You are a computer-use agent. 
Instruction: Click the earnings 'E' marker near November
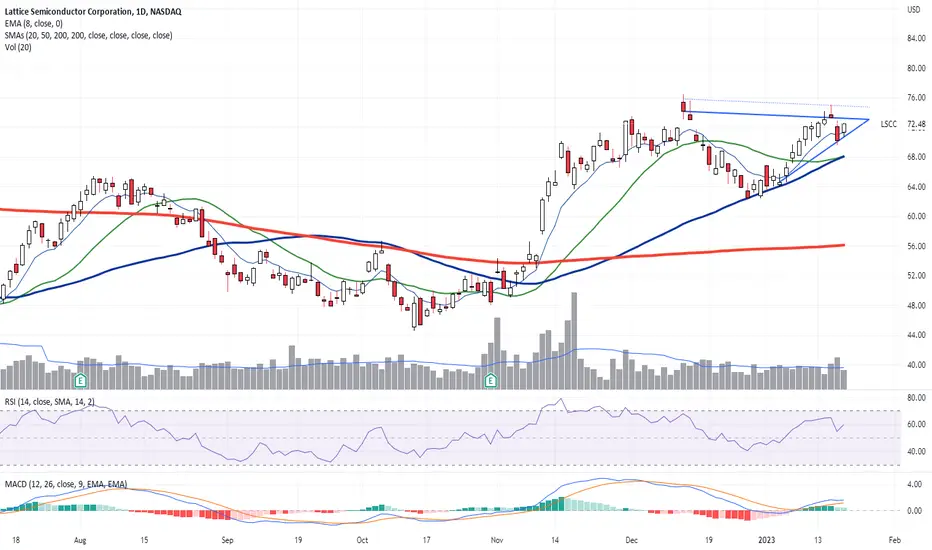[x=491, y=381]
